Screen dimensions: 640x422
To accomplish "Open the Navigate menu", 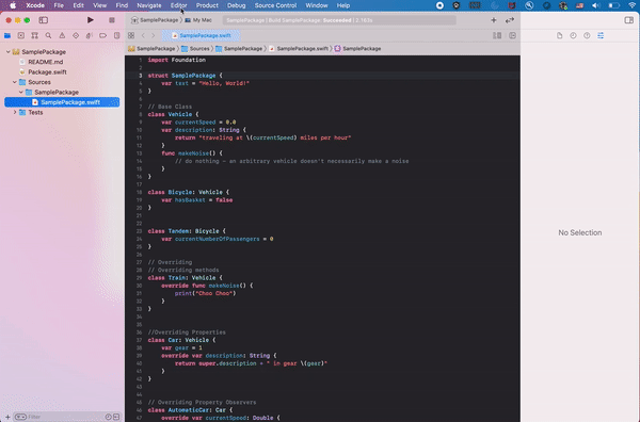I will click(x=149, y=5).
